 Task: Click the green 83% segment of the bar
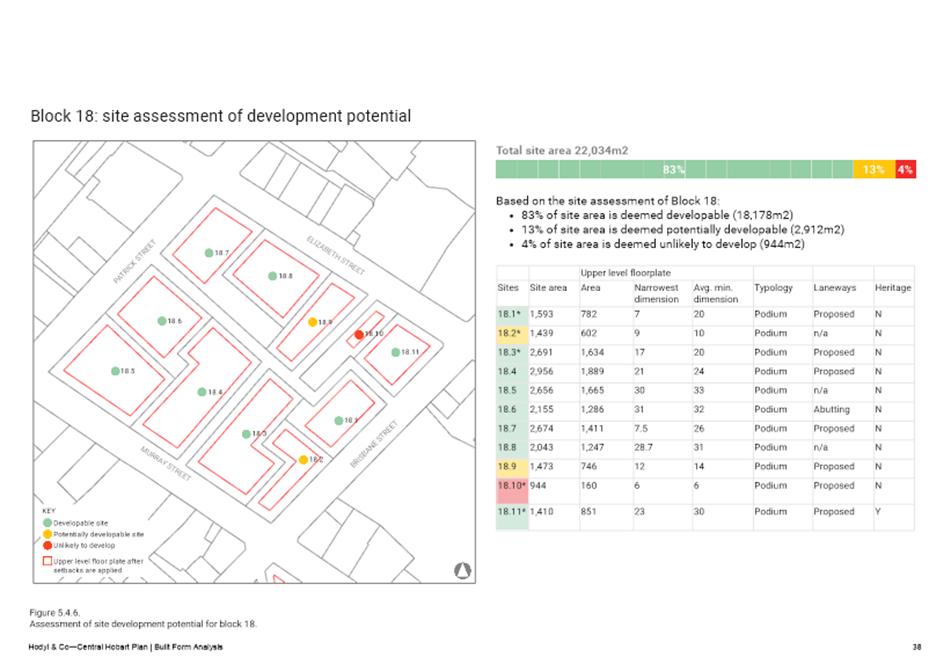tap(674, 169)
